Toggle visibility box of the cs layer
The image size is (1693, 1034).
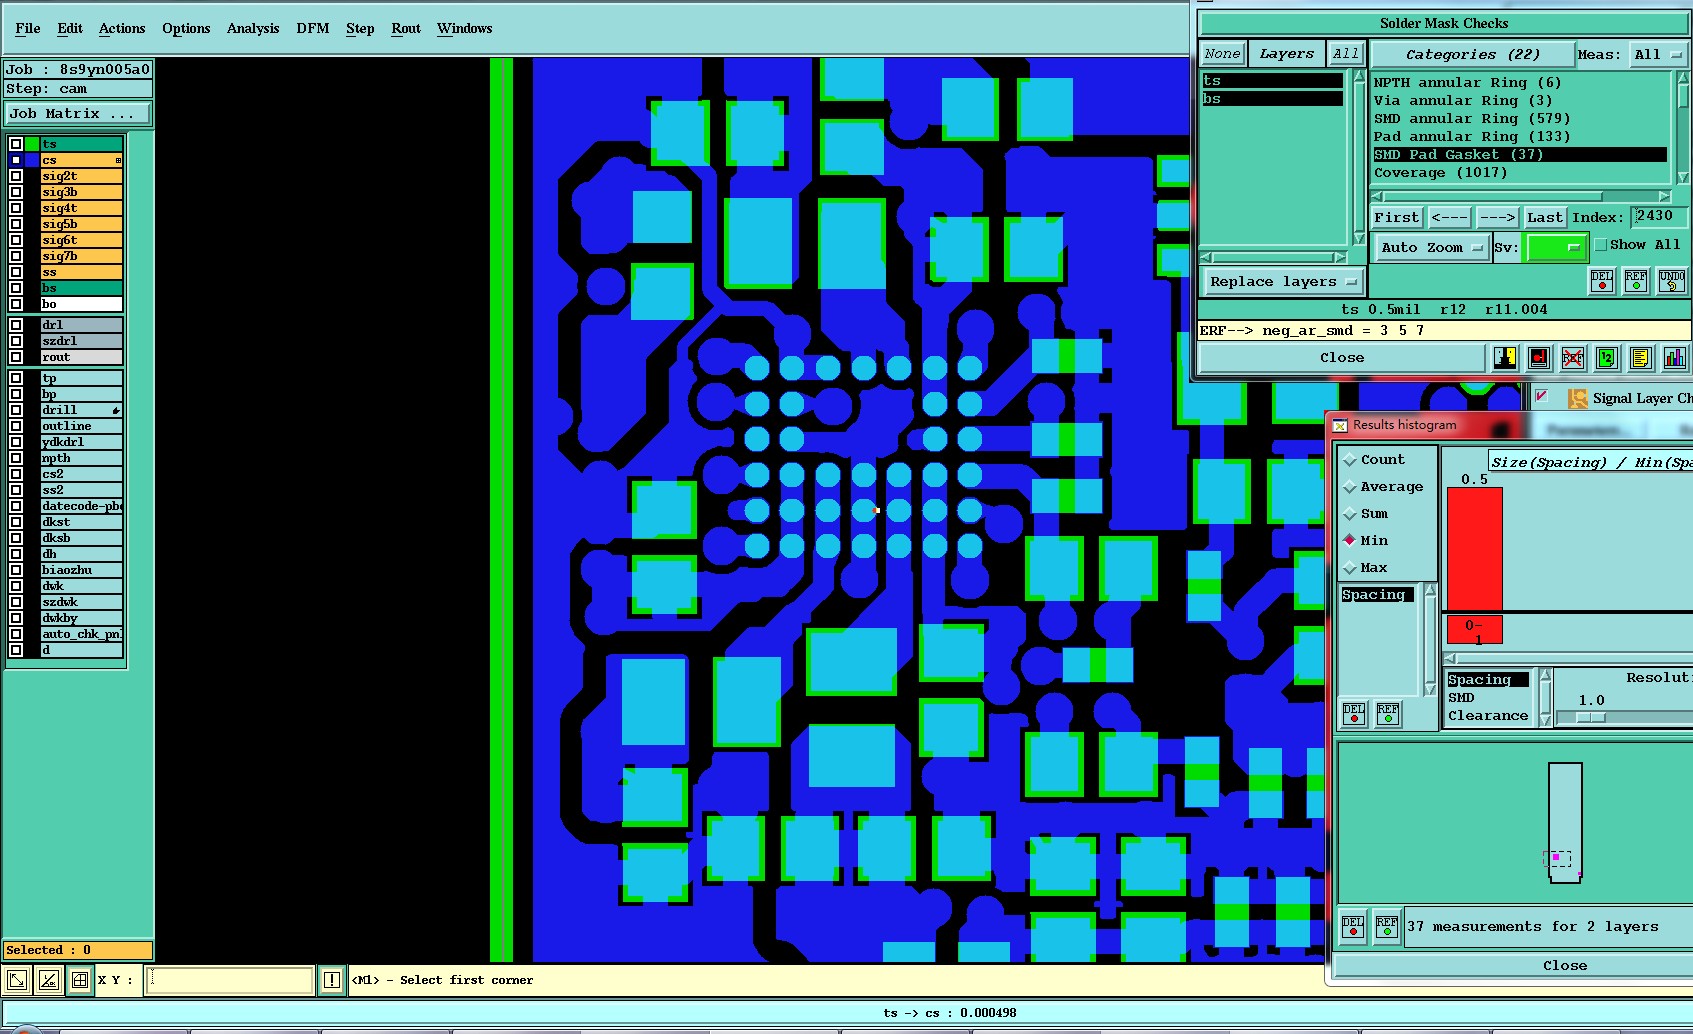pyautogui.click(x=16, y=160)
